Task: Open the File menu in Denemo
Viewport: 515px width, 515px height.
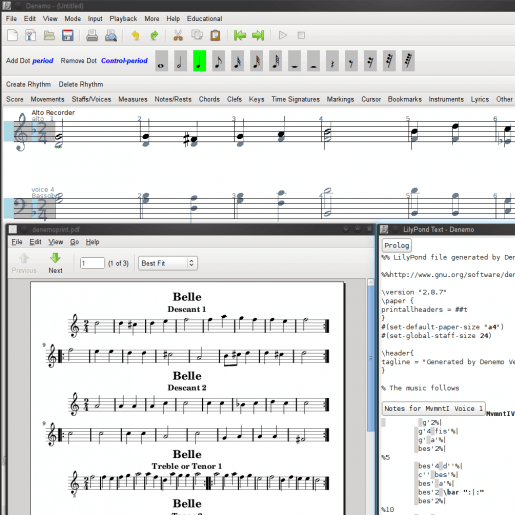Action: (x=11, y=19)
